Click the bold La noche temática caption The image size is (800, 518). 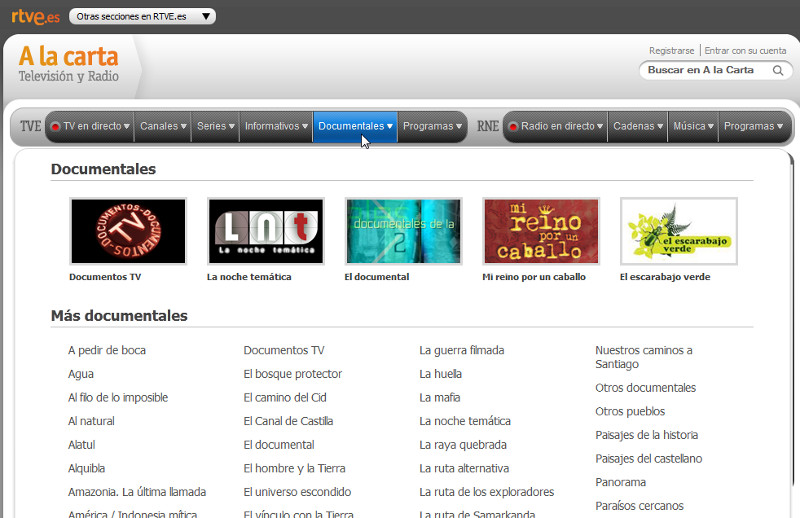click(x=249, y=277)
